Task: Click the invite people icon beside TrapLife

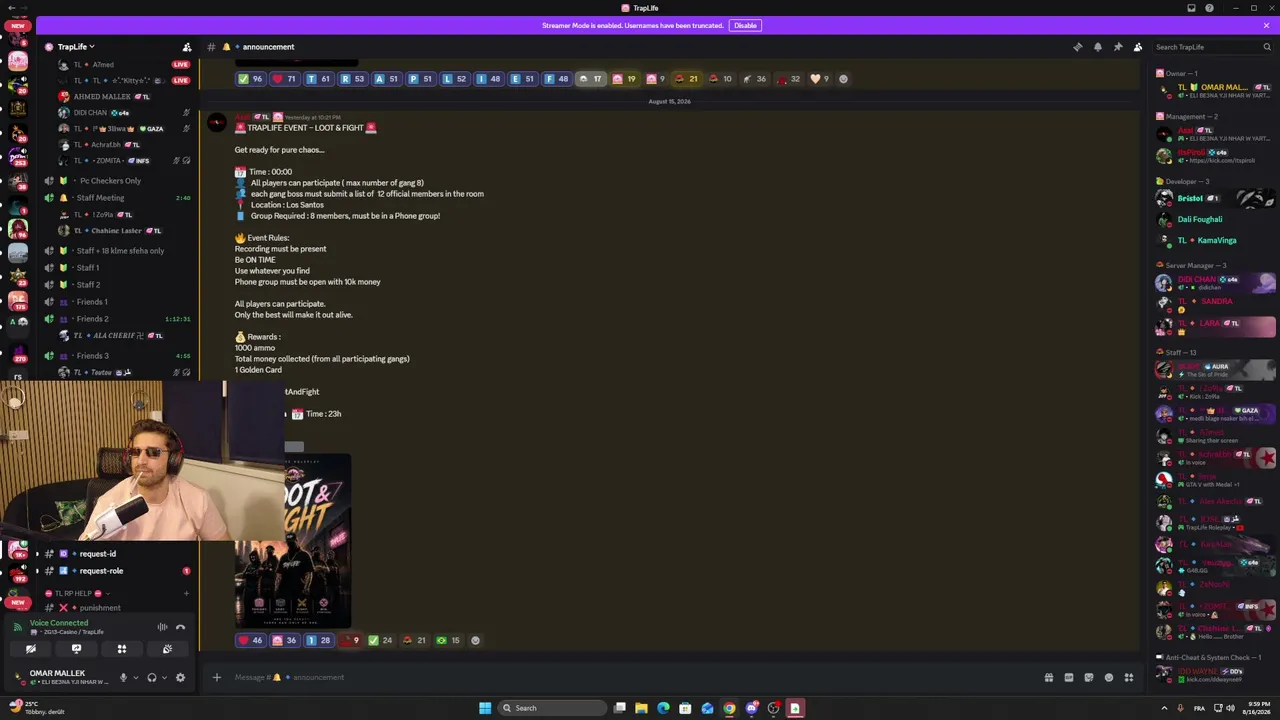Action: 186,47
